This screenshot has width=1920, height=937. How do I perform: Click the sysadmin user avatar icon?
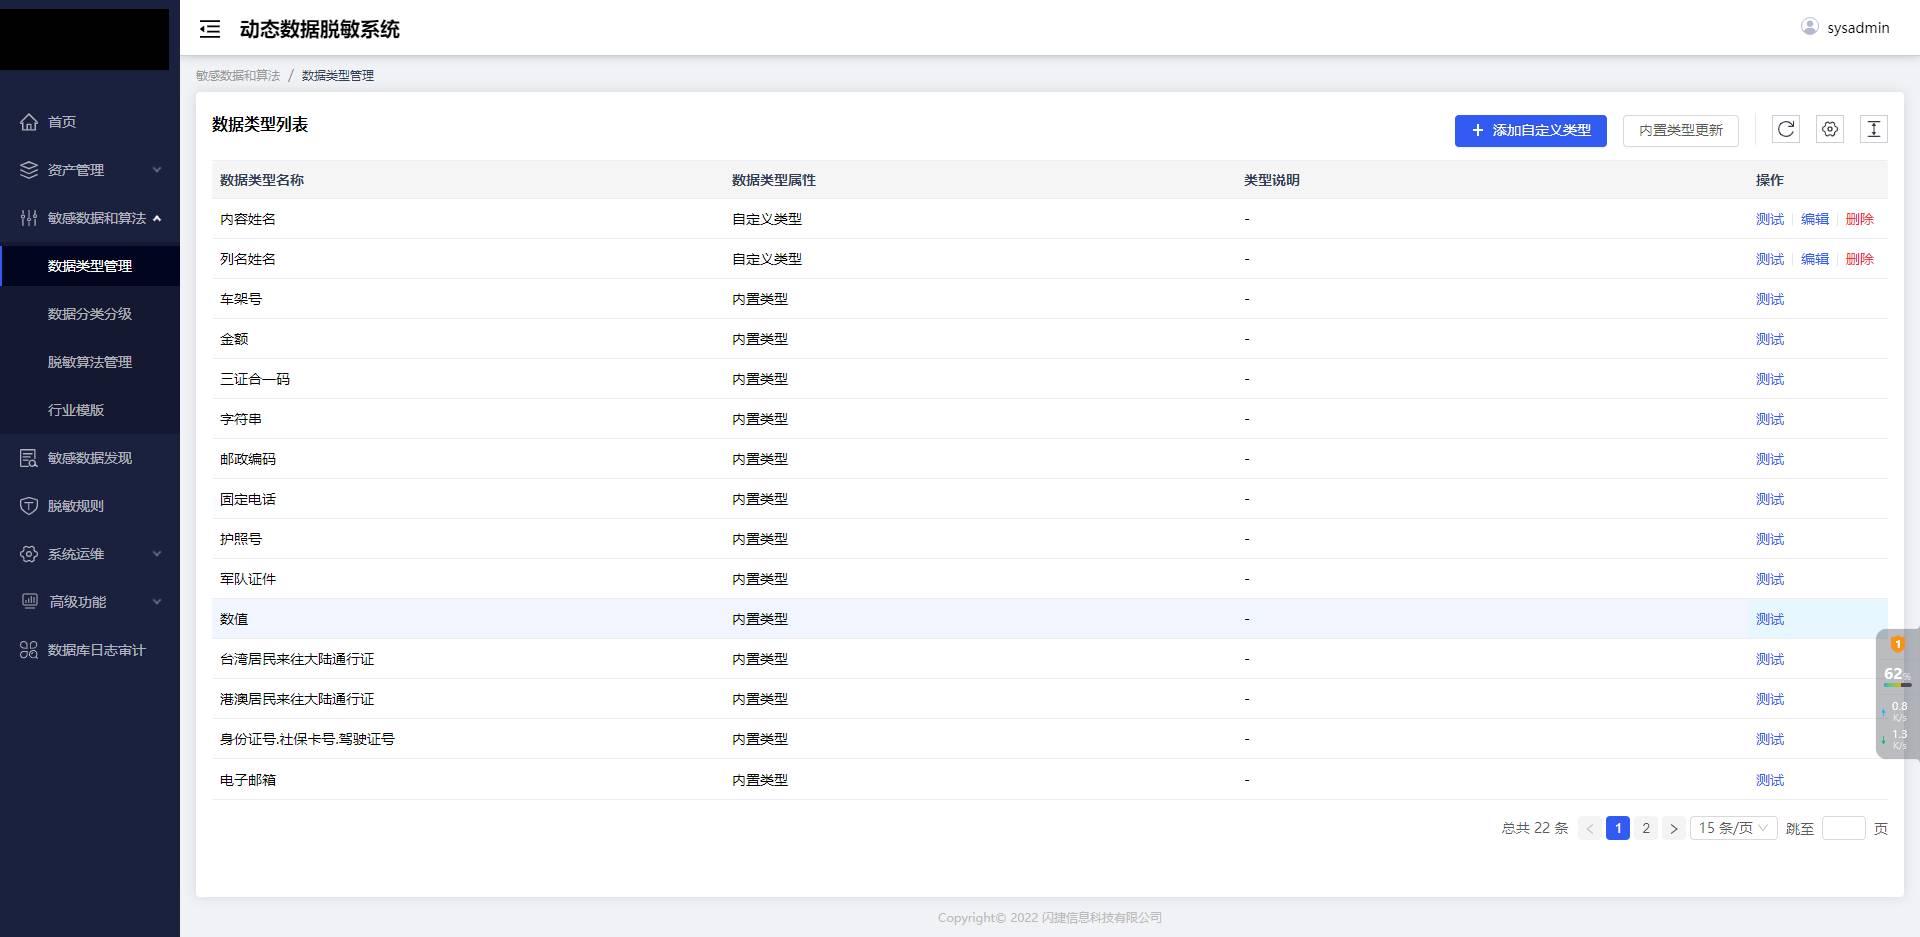click(x=1810, y=27)
